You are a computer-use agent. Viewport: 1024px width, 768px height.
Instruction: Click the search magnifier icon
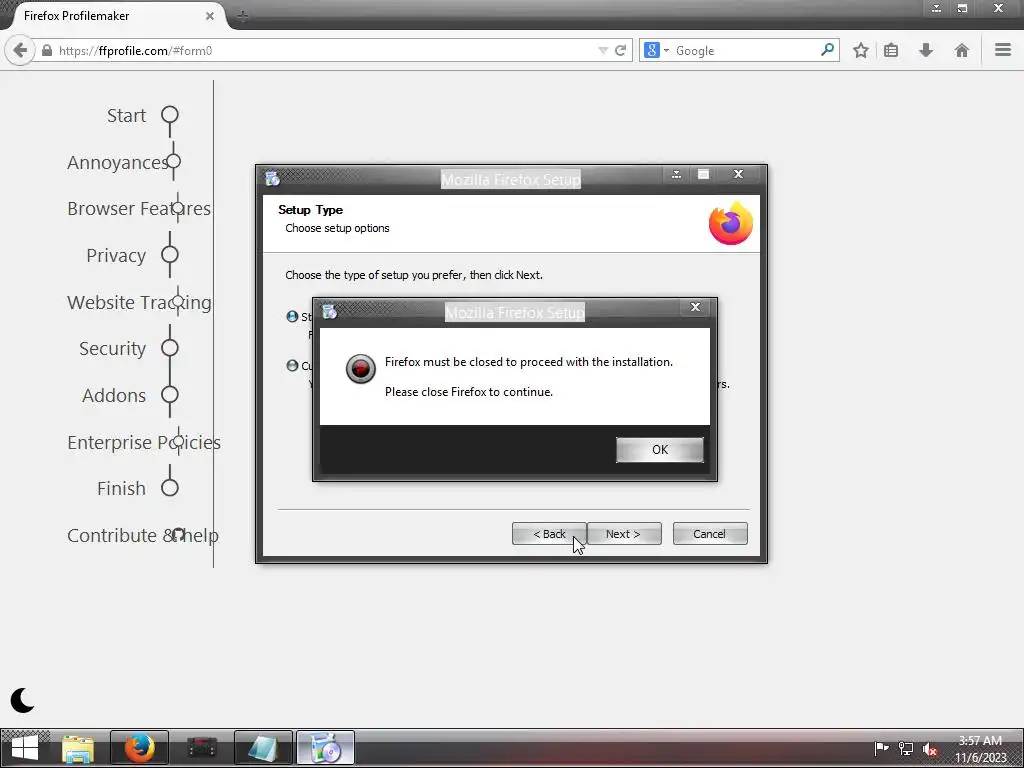click(x=827, y=50)
